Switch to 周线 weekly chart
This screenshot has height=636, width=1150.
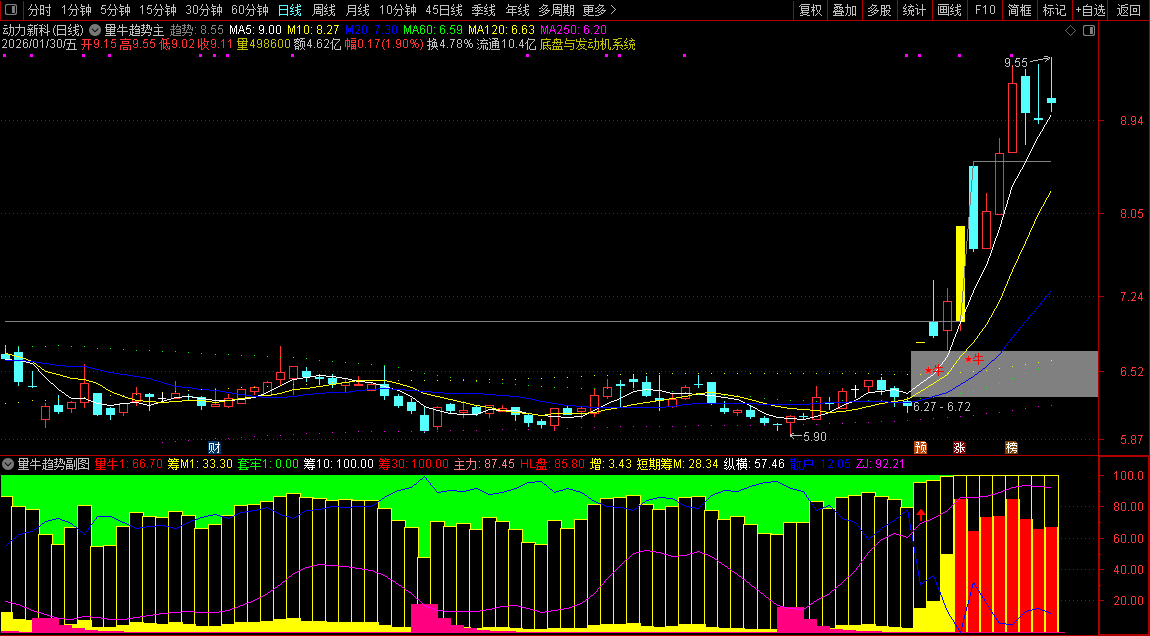[x=323, y=10]
